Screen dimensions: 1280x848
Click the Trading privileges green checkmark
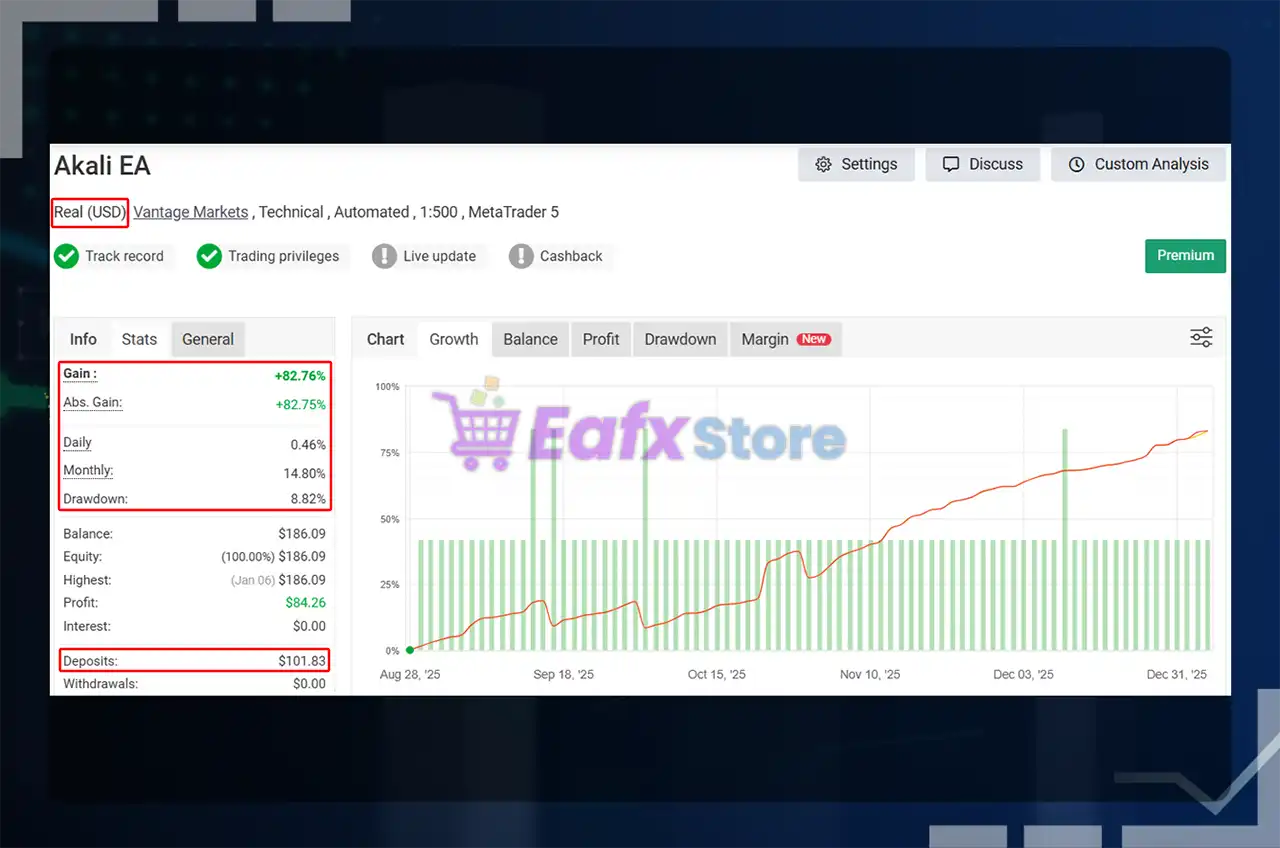point(209,257)
